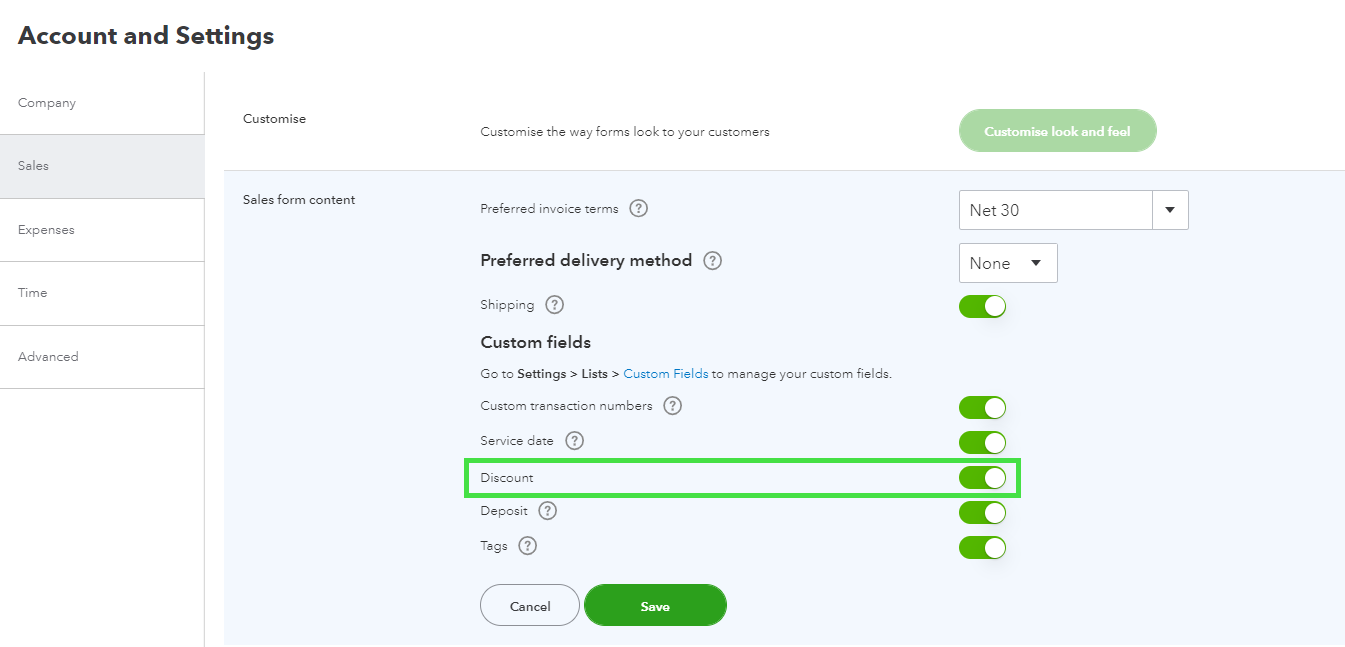Disable the Tags toggle
This screenshot has width=1345, height=647.
[982, 548]
